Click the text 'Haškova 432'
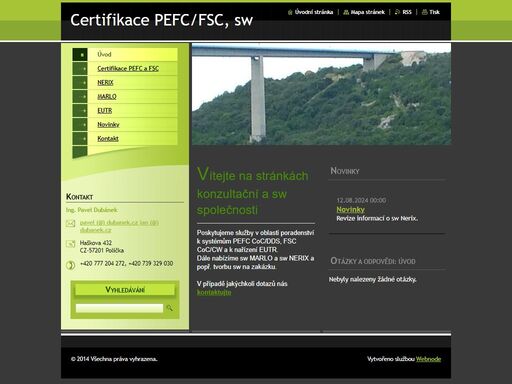 pos(96,243)
